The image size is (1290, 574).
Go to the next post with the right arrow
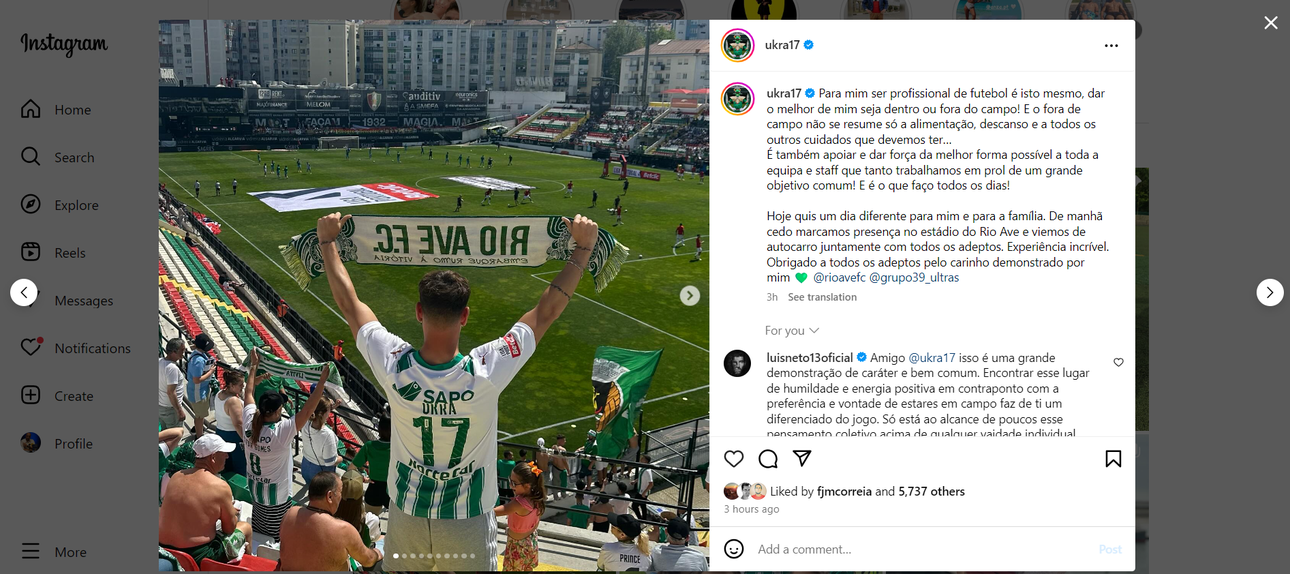coord(1270,292)
